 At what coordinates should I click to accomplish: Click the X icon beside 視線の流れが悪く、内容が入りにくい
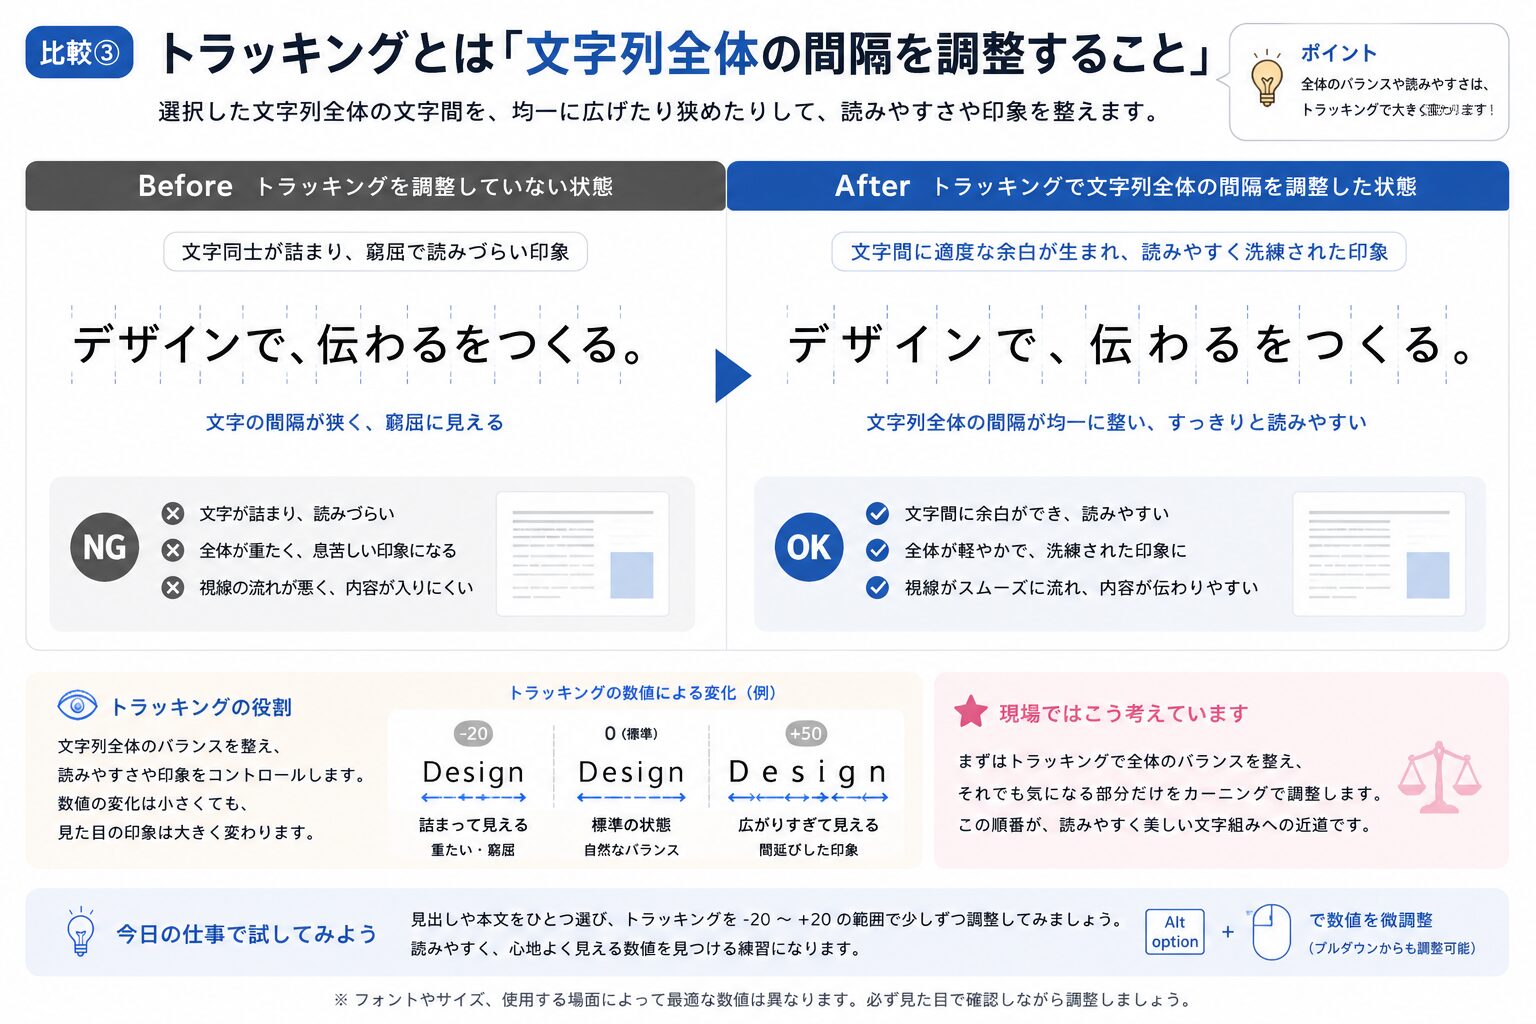tap(173, 587)
